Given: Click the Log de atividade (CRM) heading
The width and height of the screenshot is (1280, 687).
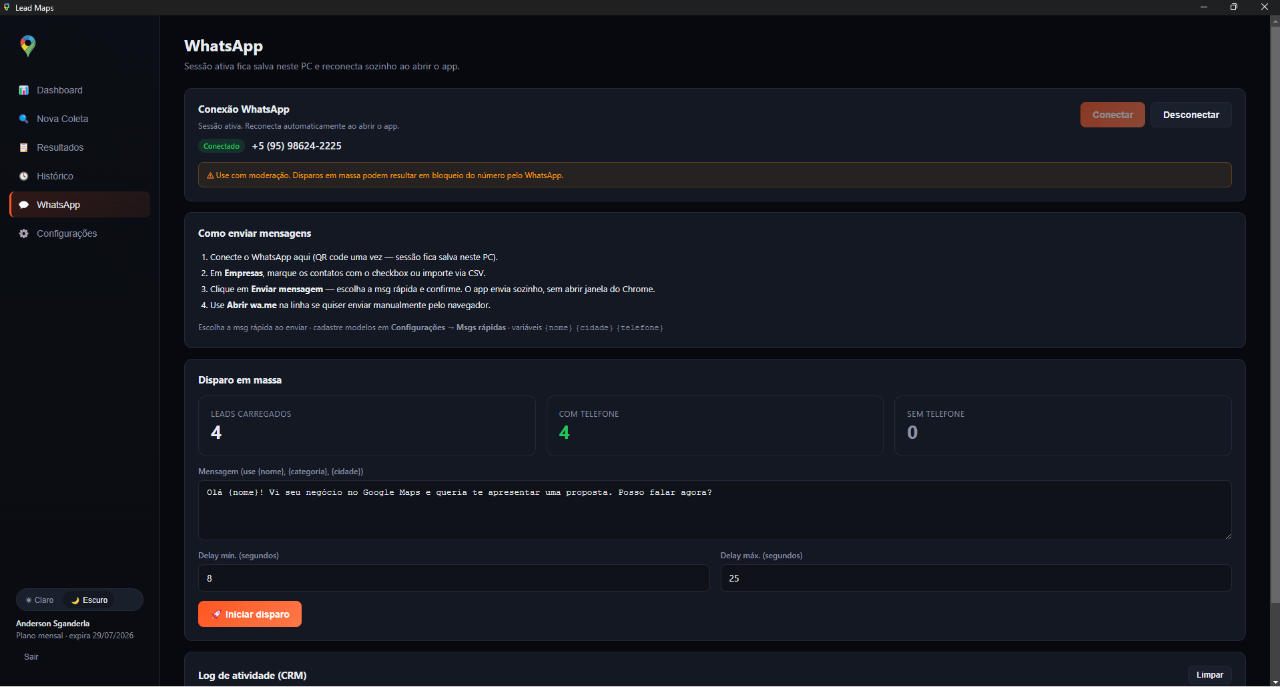Looking at the screenshot, I should pos(252,676).
